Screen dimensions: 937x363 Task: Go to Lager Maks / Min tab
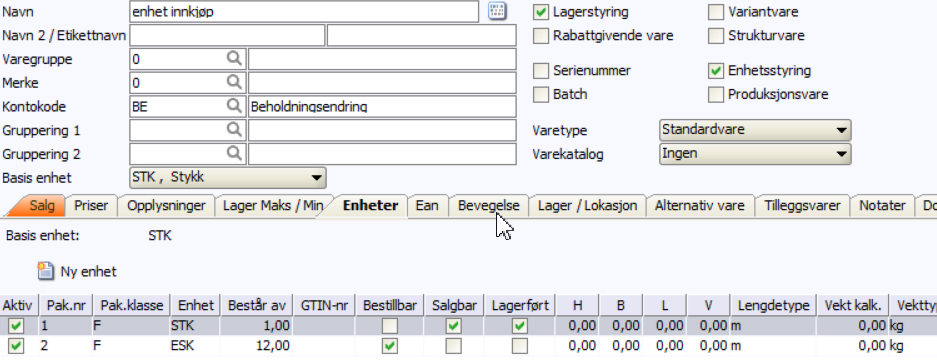[x=272, y=206]
